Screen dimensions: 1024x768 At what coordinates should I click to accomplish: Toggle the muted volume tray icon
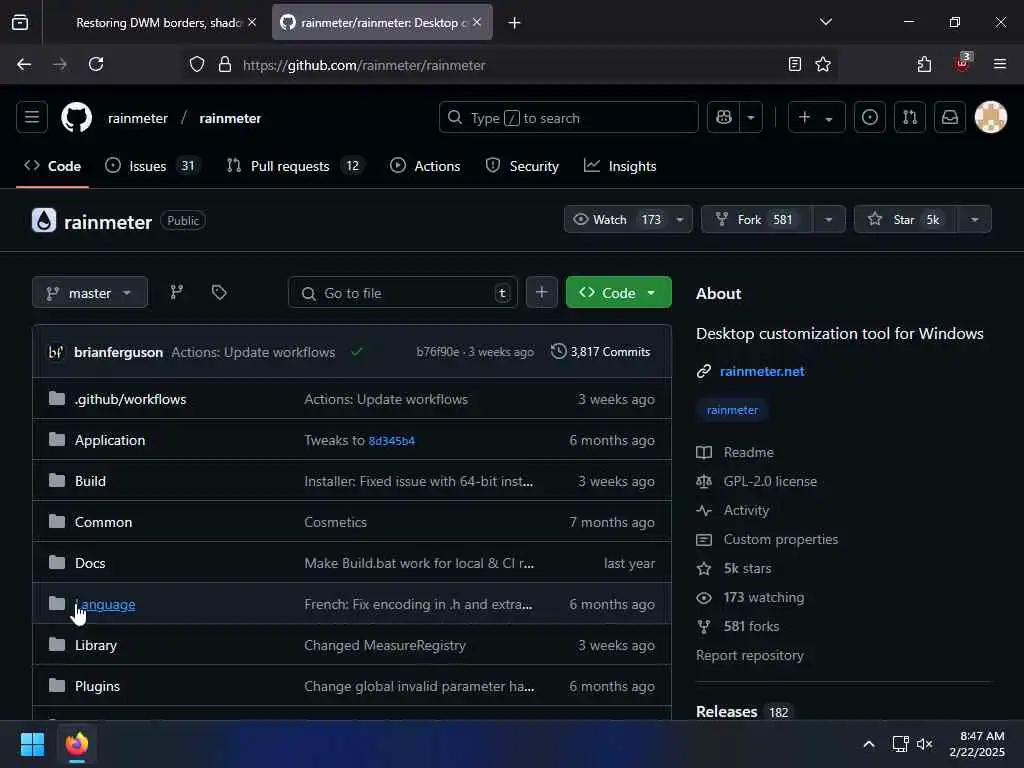point(925,744)
